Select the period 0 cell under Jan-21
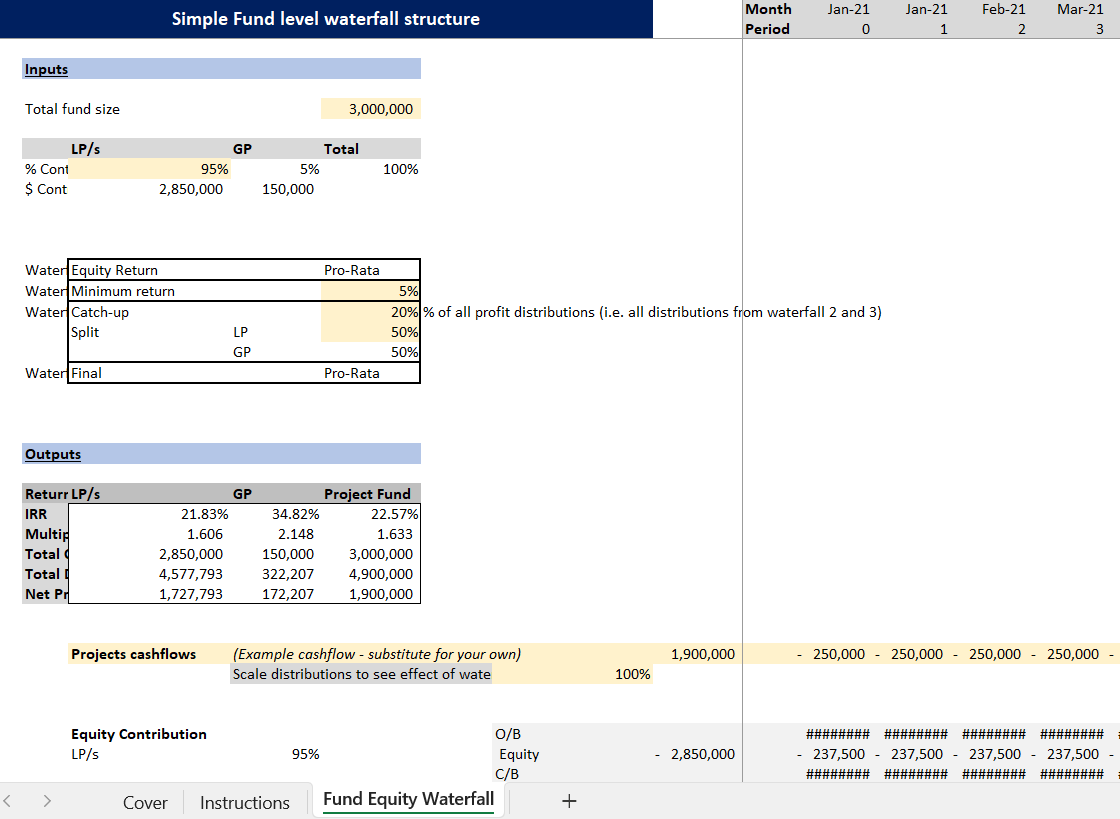This screenshot has width=1120, height=819. coord(866,29)
